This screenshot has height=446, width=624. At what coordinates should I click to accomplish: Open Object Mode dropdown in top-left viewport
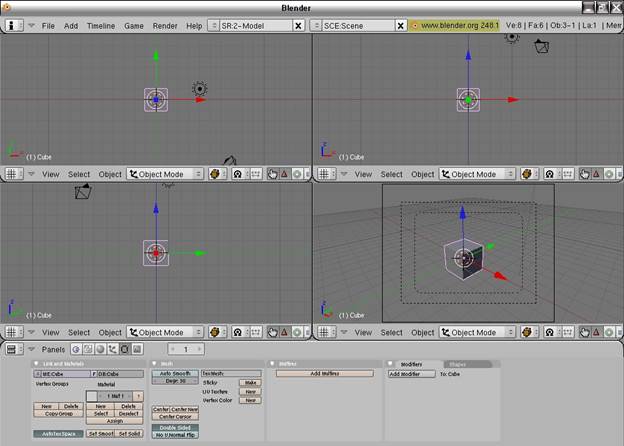tap(165, 174)
